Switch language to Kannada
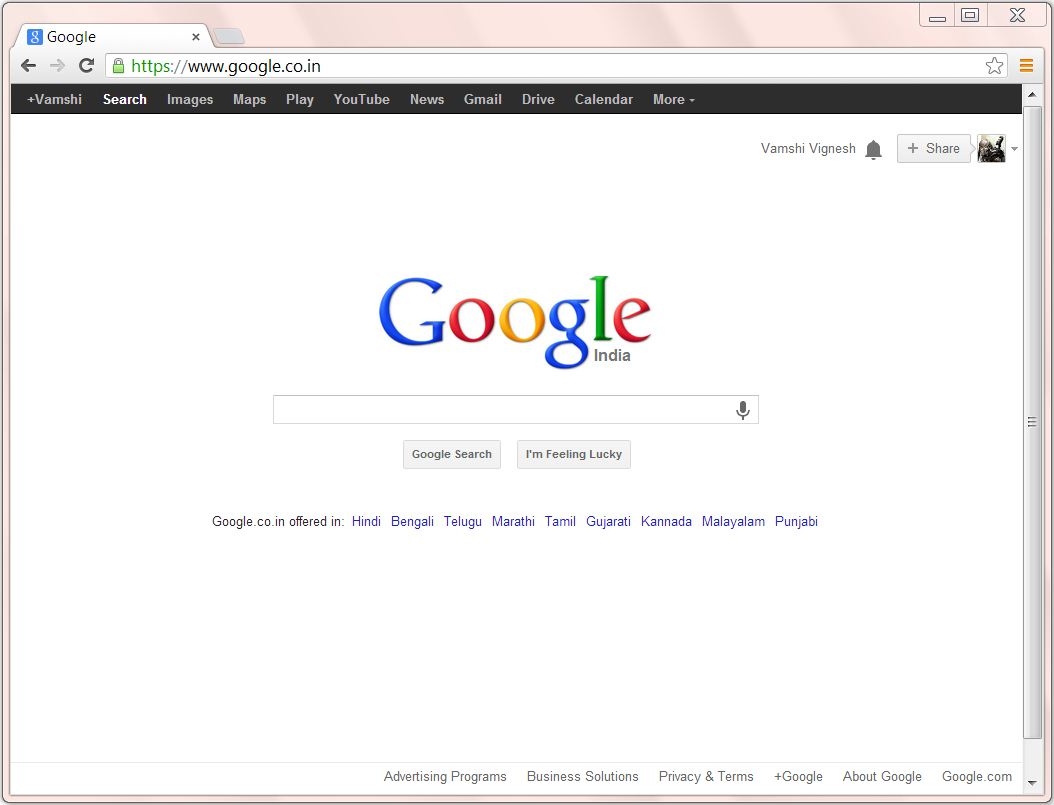 tap(666, 521)
